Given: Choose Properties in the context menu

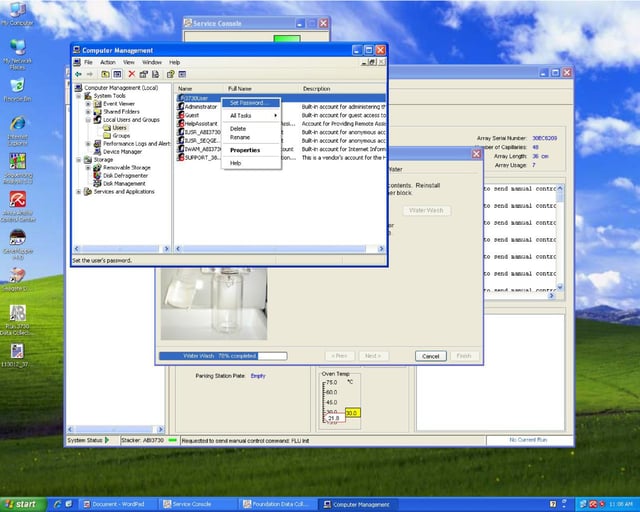Looking at the screenshot, I should tap(251, 150).
